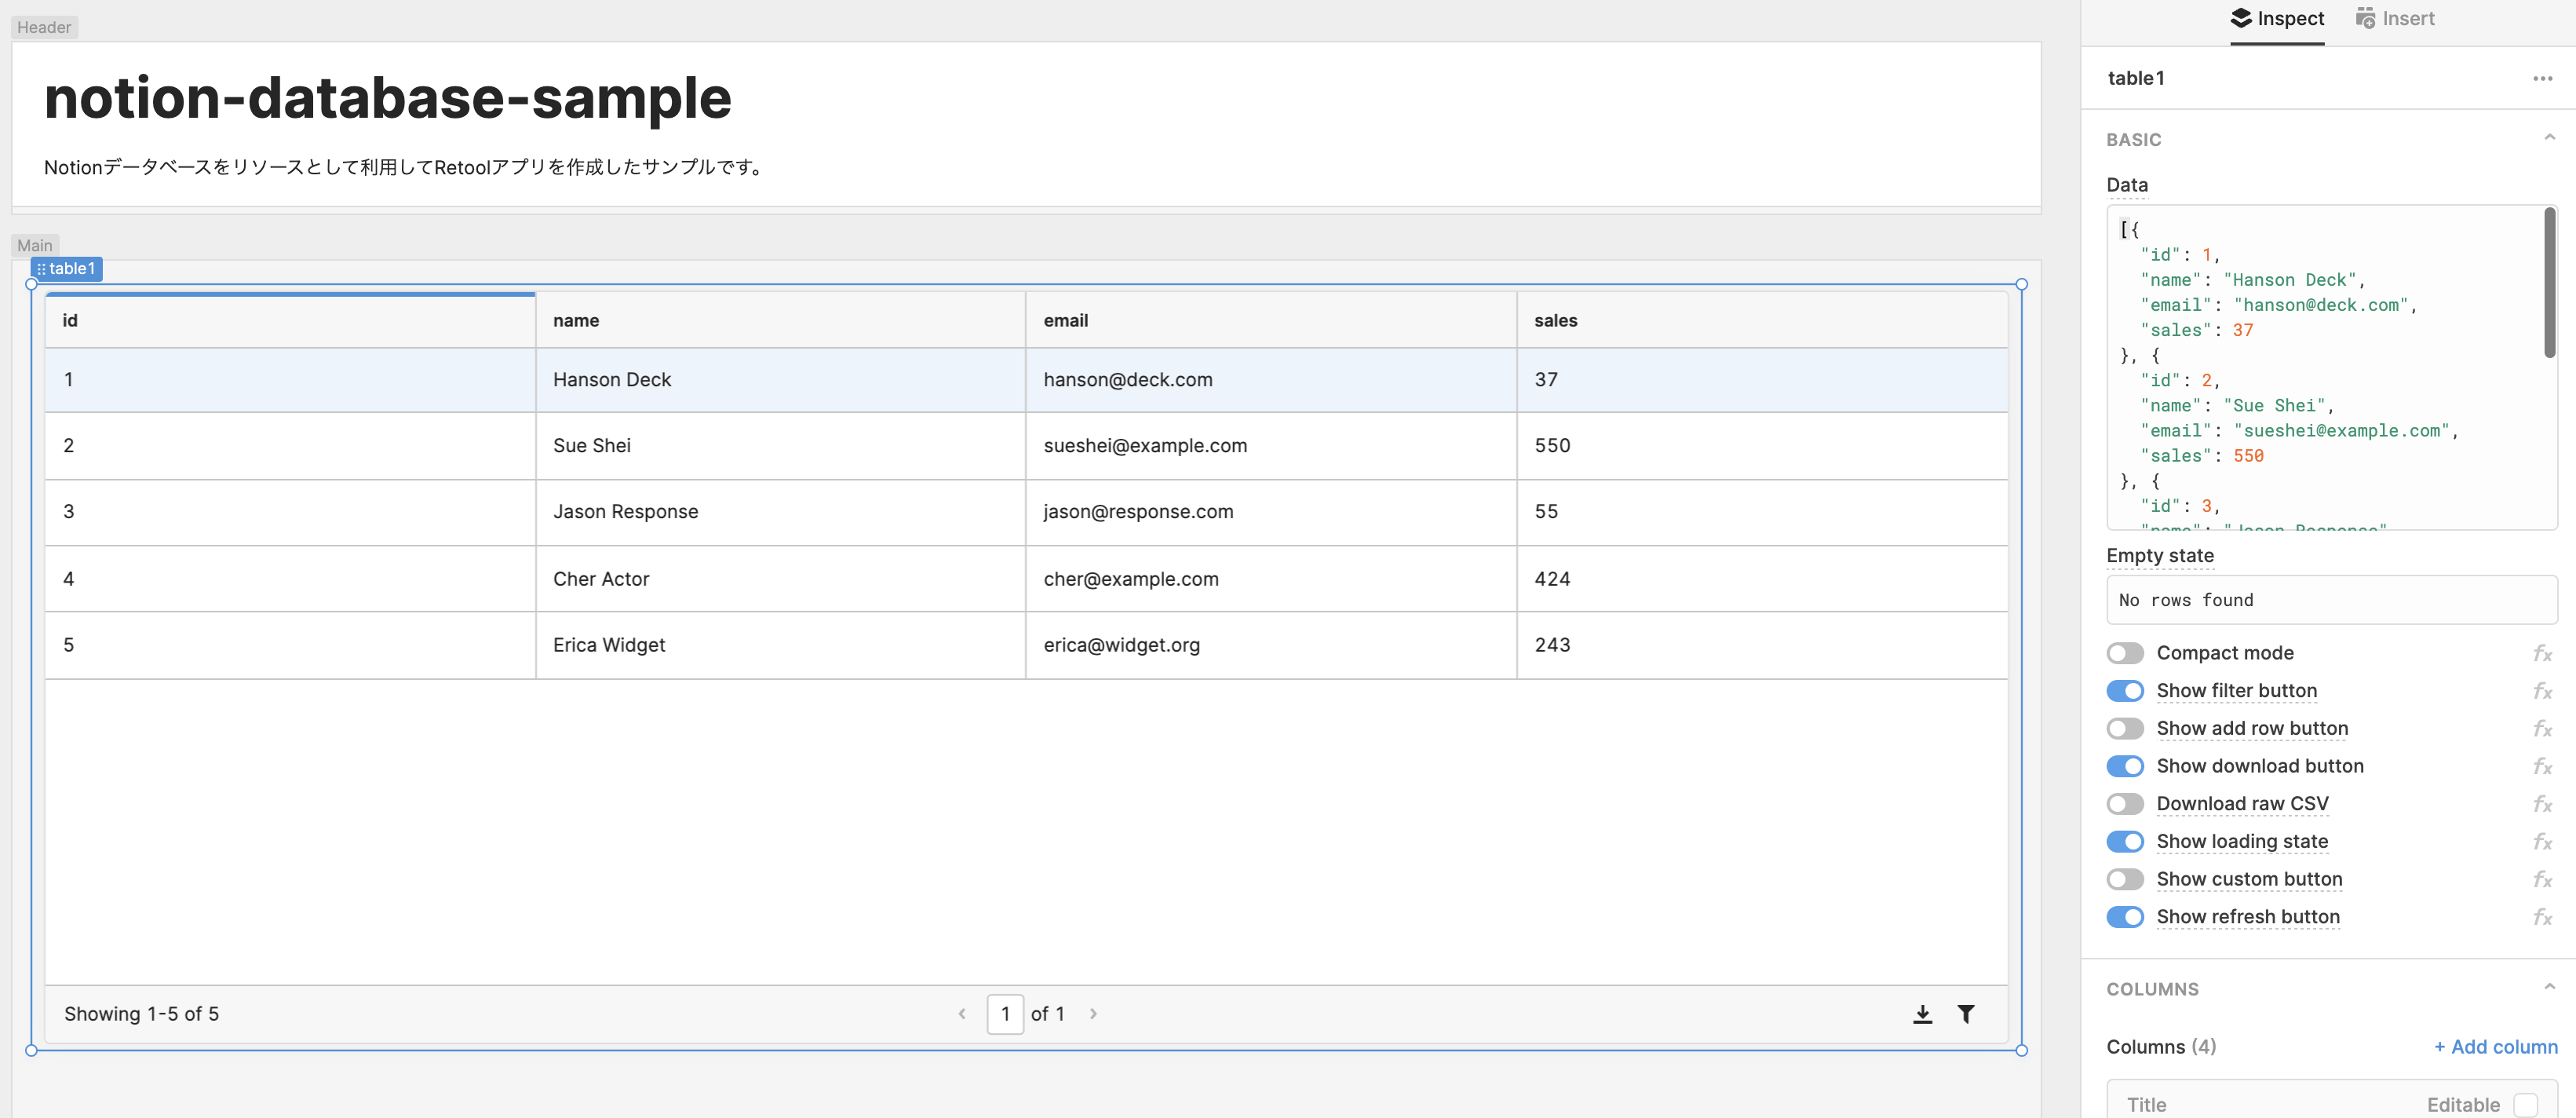Click the fx icon beside Show add row button
Screen dimensions: 2576x1118
coord(2542,729)
